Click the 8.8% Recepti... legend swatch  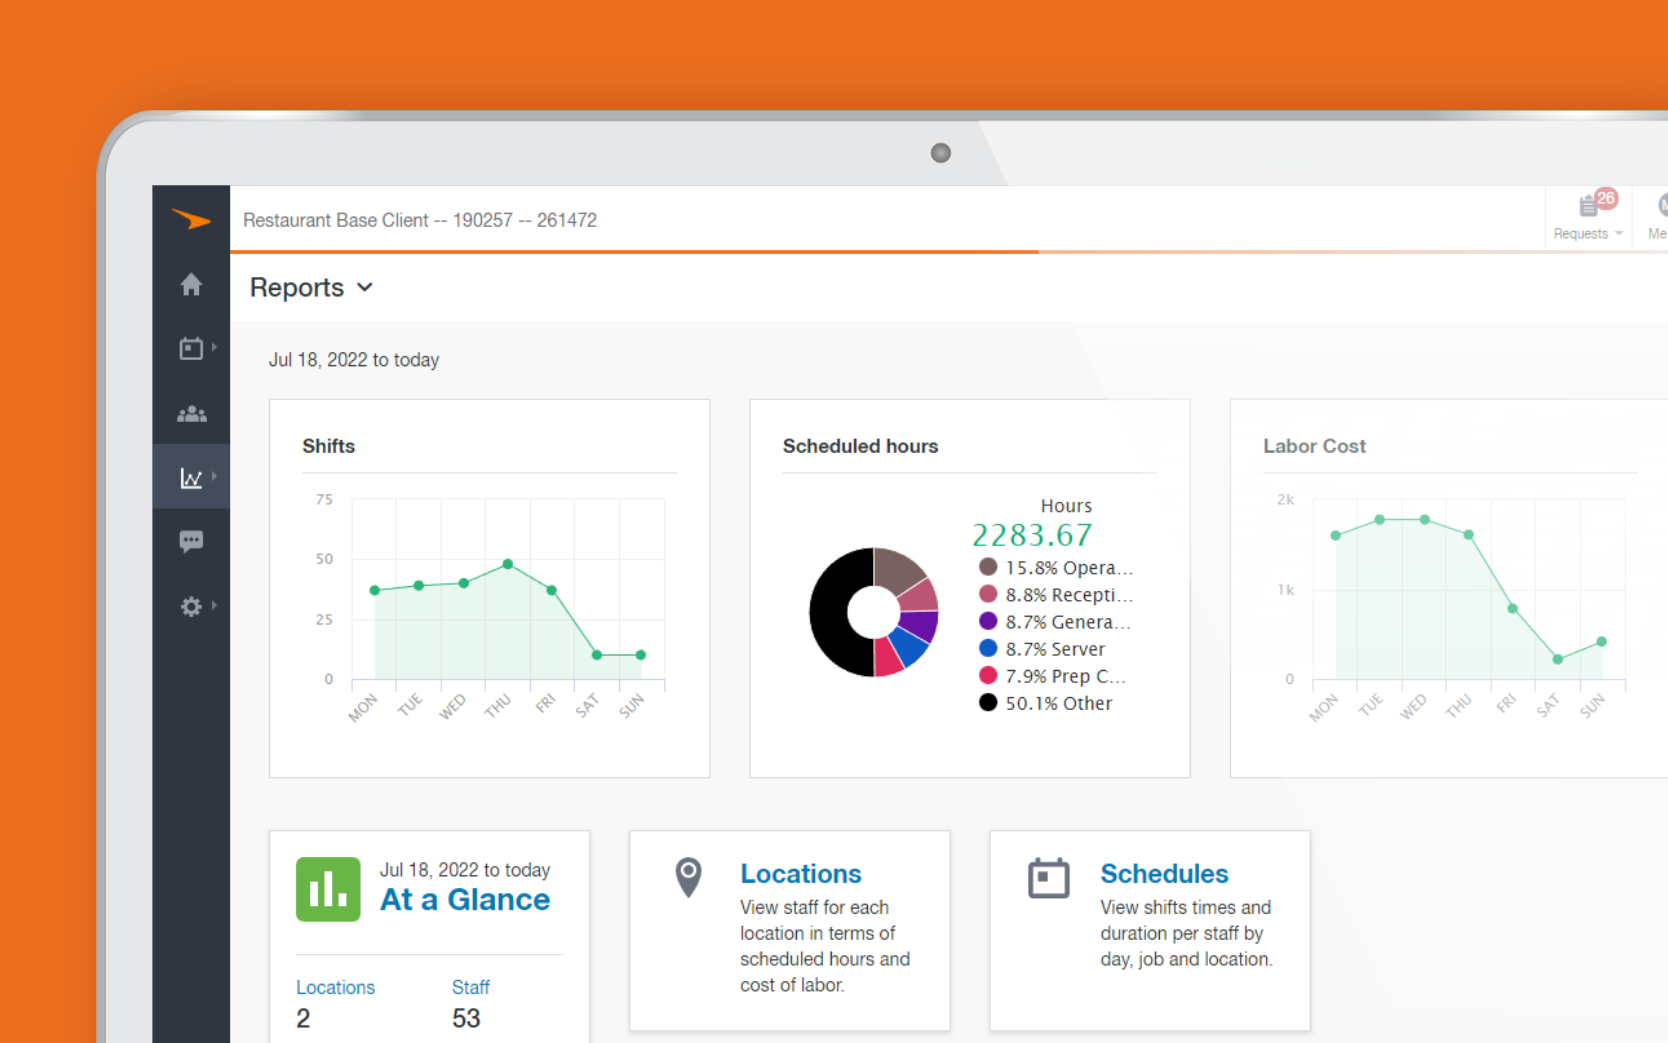988,594
